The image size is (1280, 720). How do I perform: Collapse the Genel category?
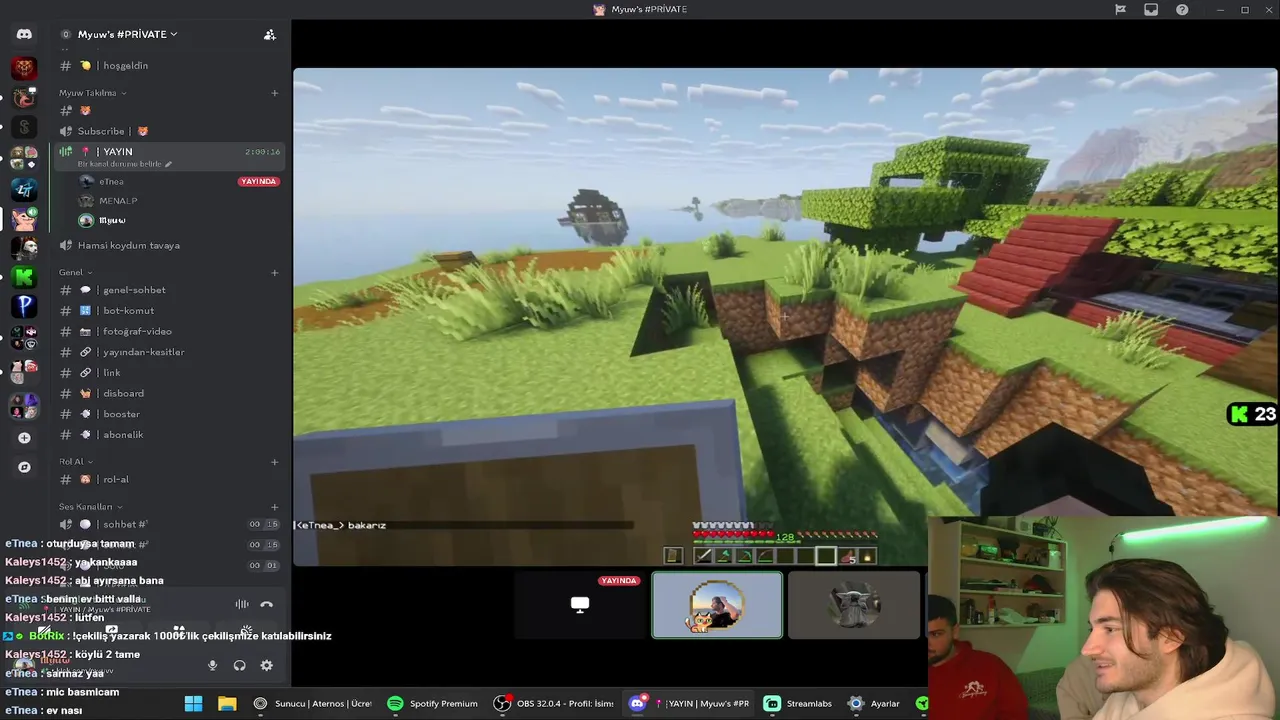pos(75,272)
